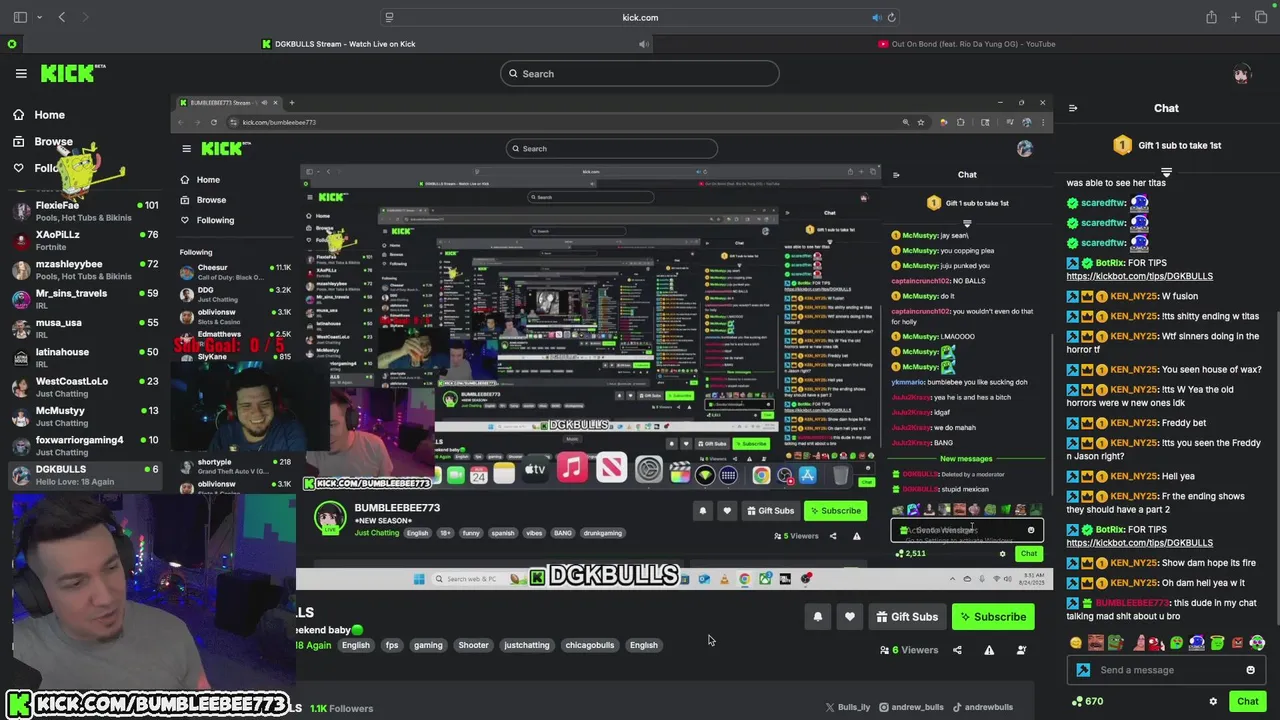This screenshot has height=720, width=1280.
Task: Switch to the Out On Bond YouTube tab
Action: coord(966,44)
